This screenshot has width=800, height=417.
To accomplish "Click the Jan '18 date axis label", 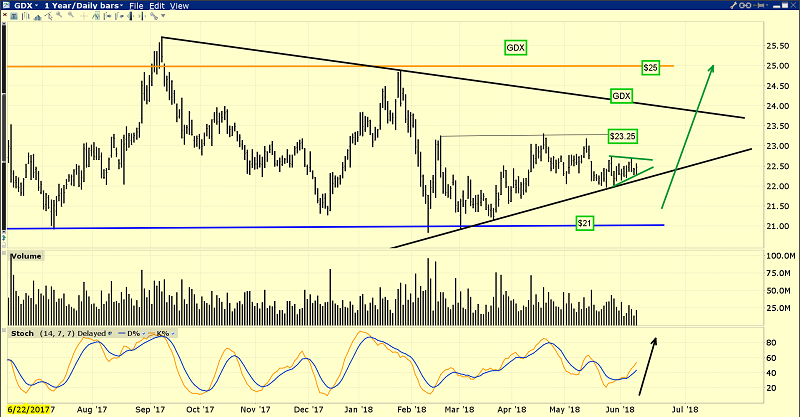I will click(359, 409).
